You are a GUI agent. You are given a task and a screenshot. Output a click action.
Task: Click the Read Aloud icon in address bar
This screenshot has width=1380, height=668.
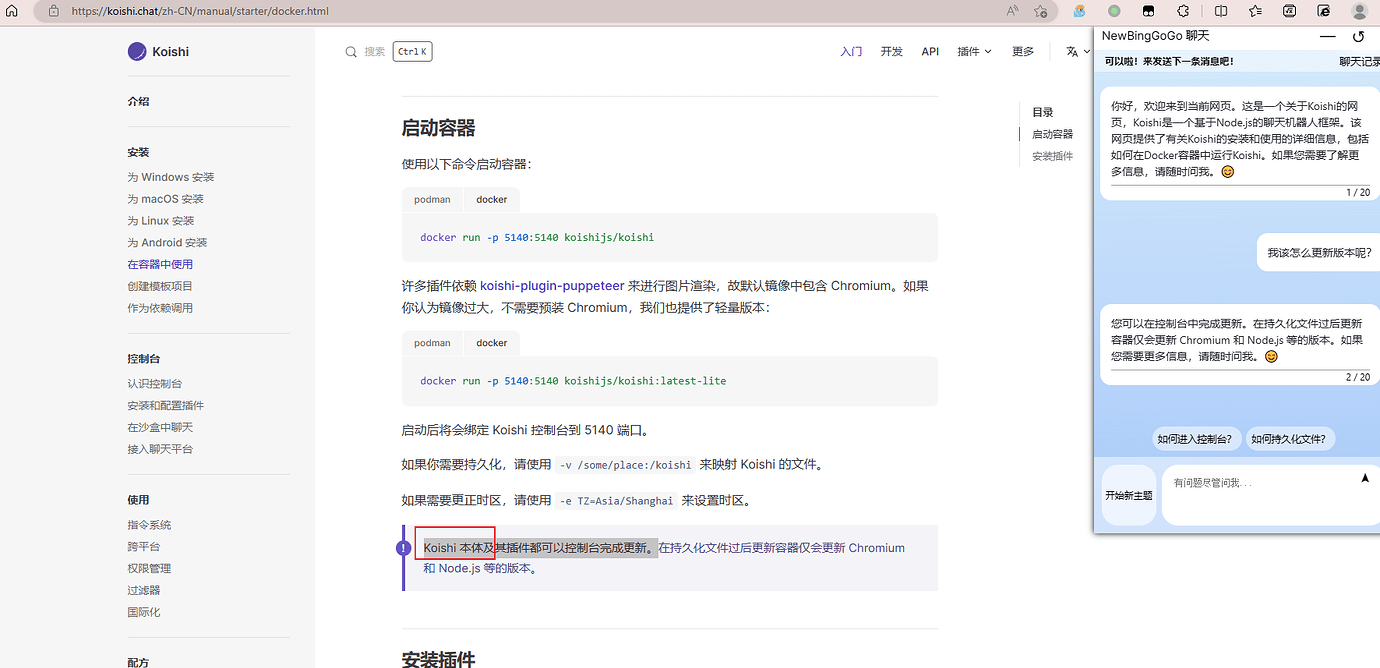(x=1012, y=11)
